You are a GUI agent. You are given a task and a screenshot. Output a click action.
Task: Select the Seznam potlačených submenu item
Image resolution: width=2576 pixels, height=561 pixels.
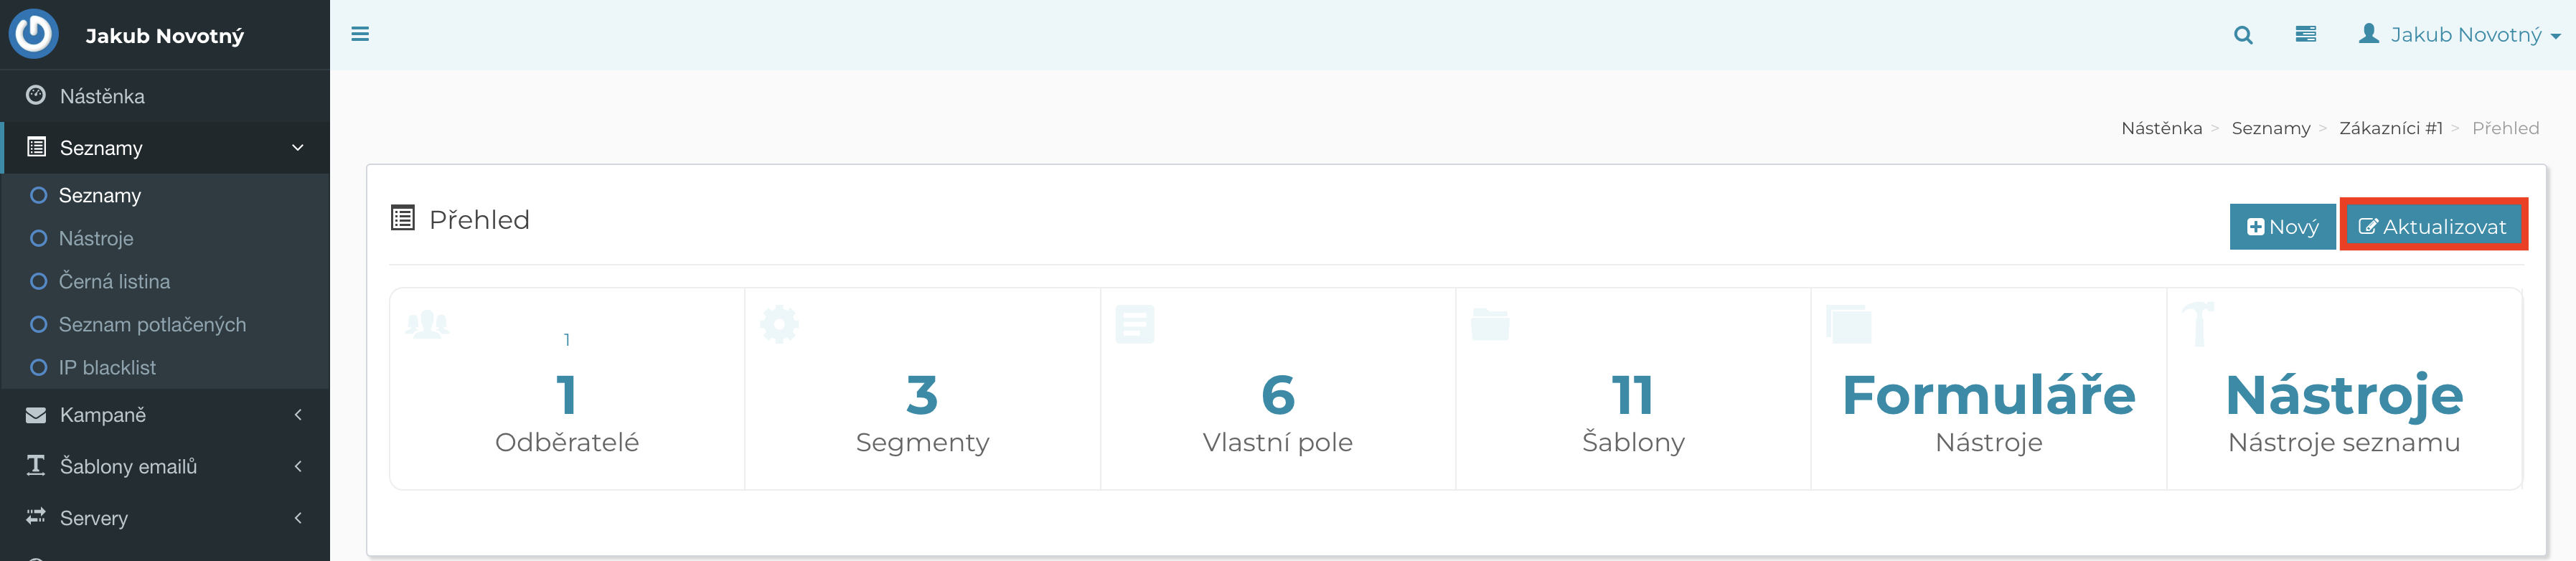(152, 325)
